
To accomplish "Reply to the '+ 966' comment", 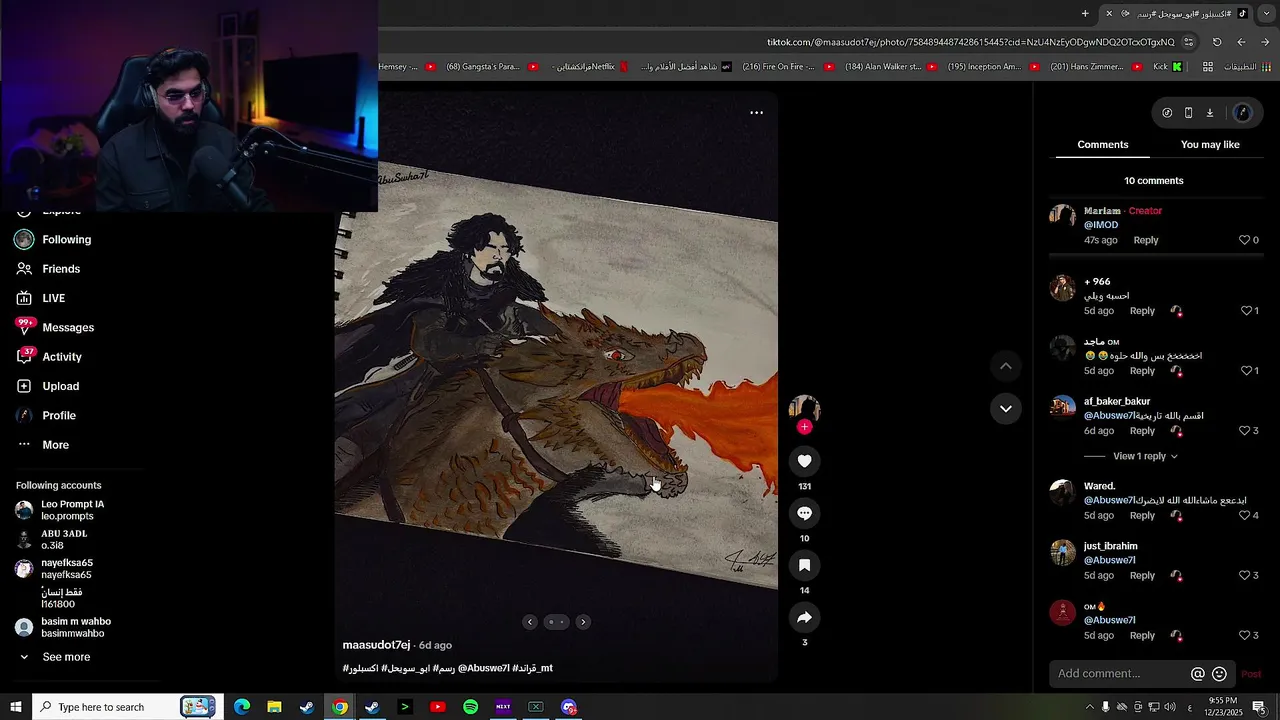I will pos(1142,311).
